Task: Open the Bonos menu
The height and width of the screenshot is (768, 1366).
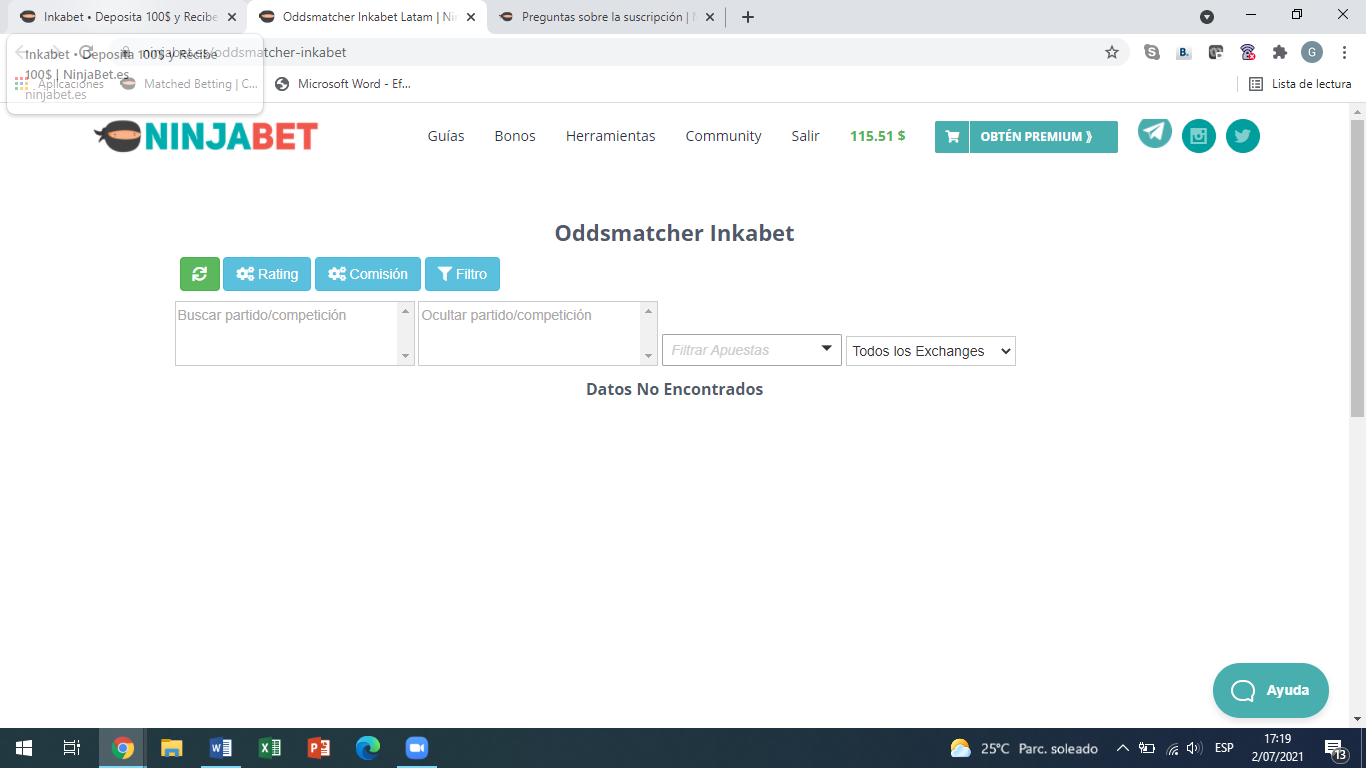Action: click(x=515, y=136)
